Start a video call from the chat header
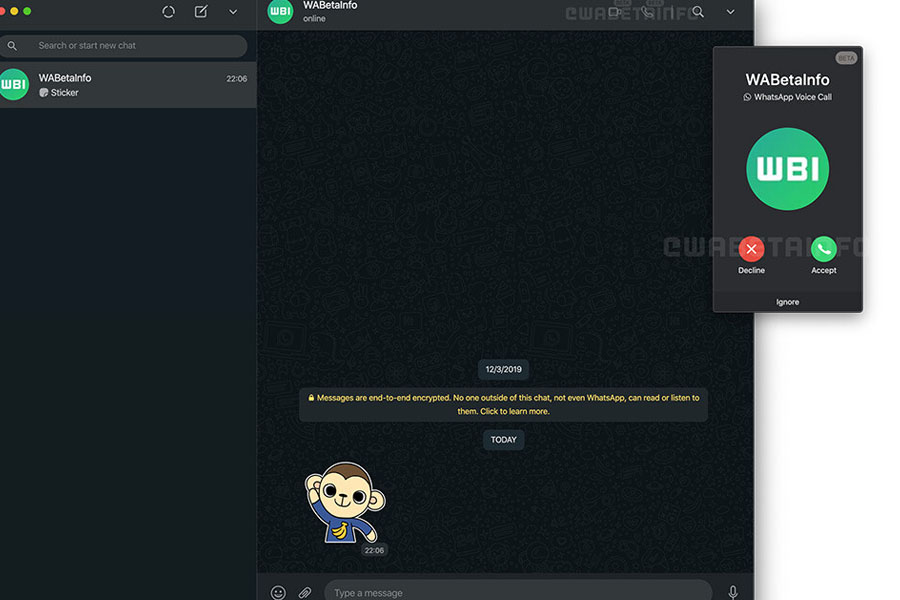The image size is (900, 600). (x=615, y=11)
